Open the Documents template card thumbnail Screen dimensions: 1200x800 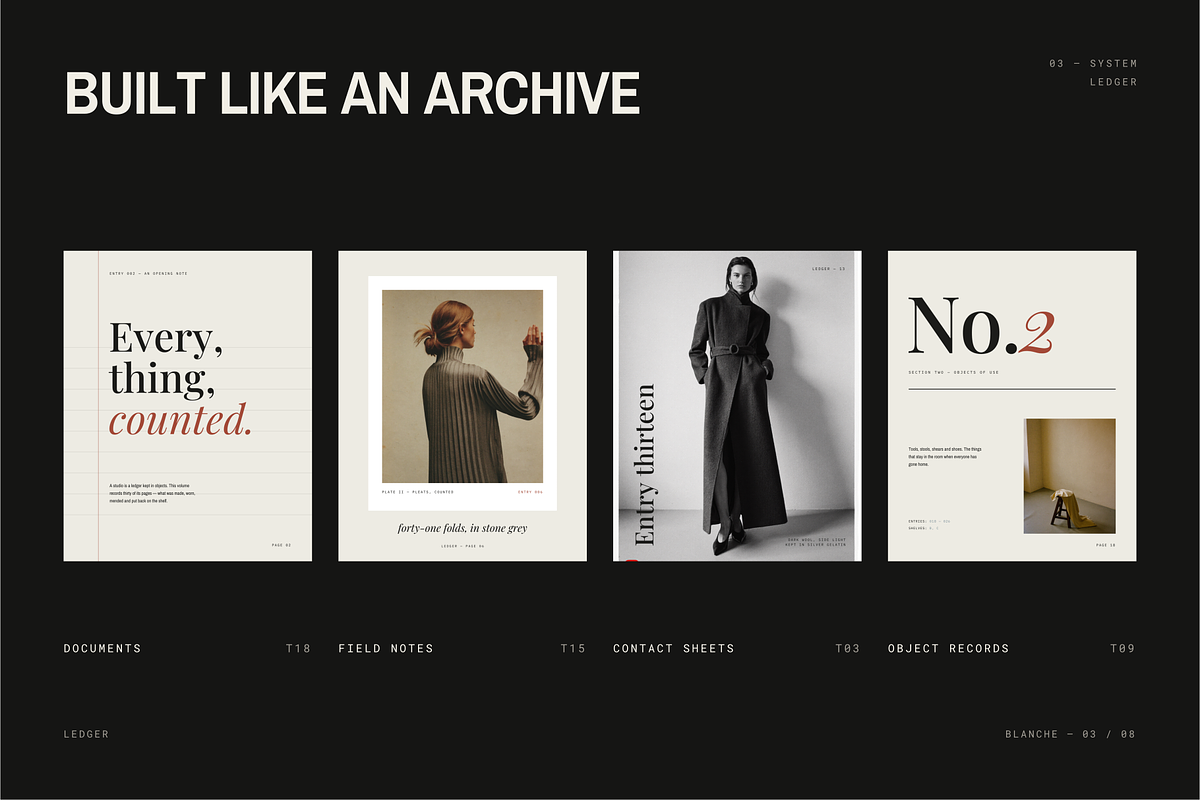188,406
